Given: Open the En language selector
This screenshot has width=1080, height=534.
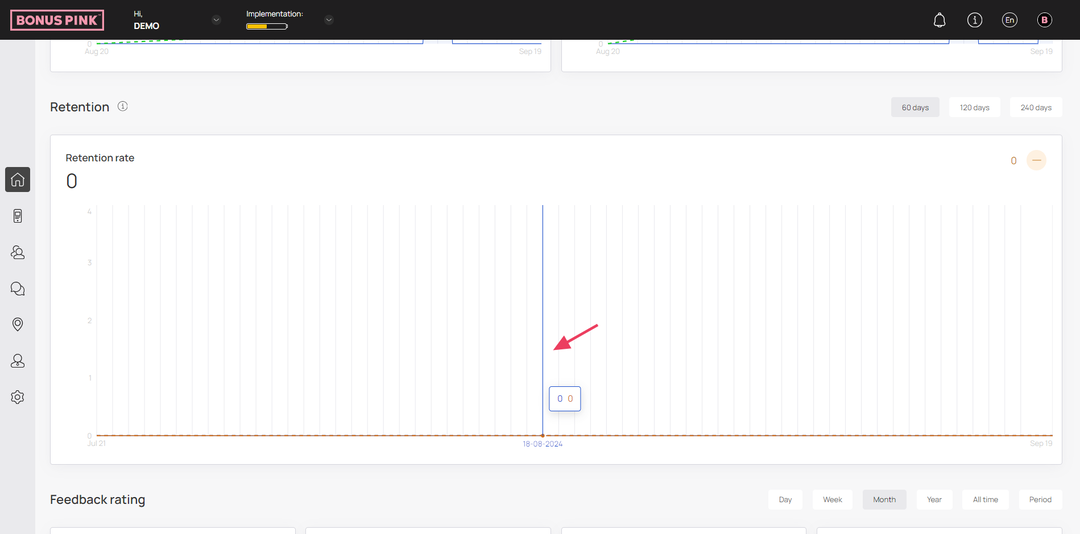Looking at the screenshot, I should [1009, 20].
